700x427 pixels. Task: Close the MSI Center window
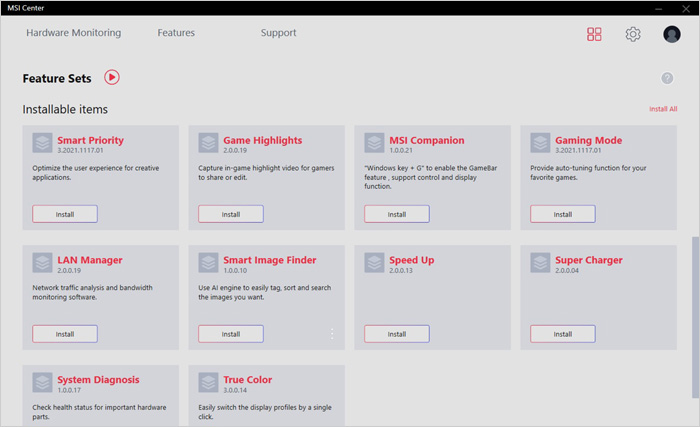(x=686, y=8)
